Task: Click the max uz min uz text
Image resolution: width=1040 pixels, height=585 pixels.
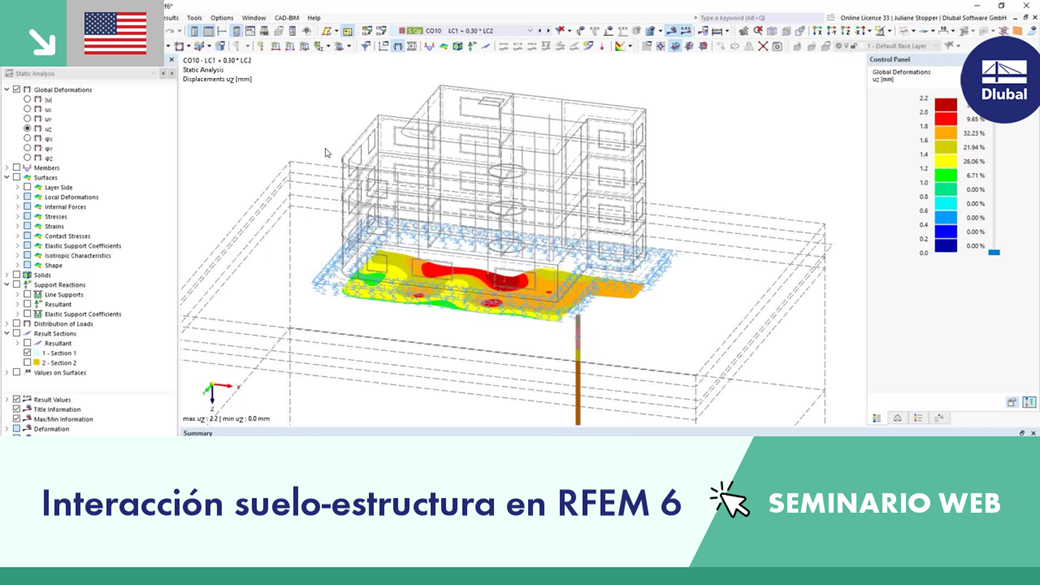Action: 226,419
